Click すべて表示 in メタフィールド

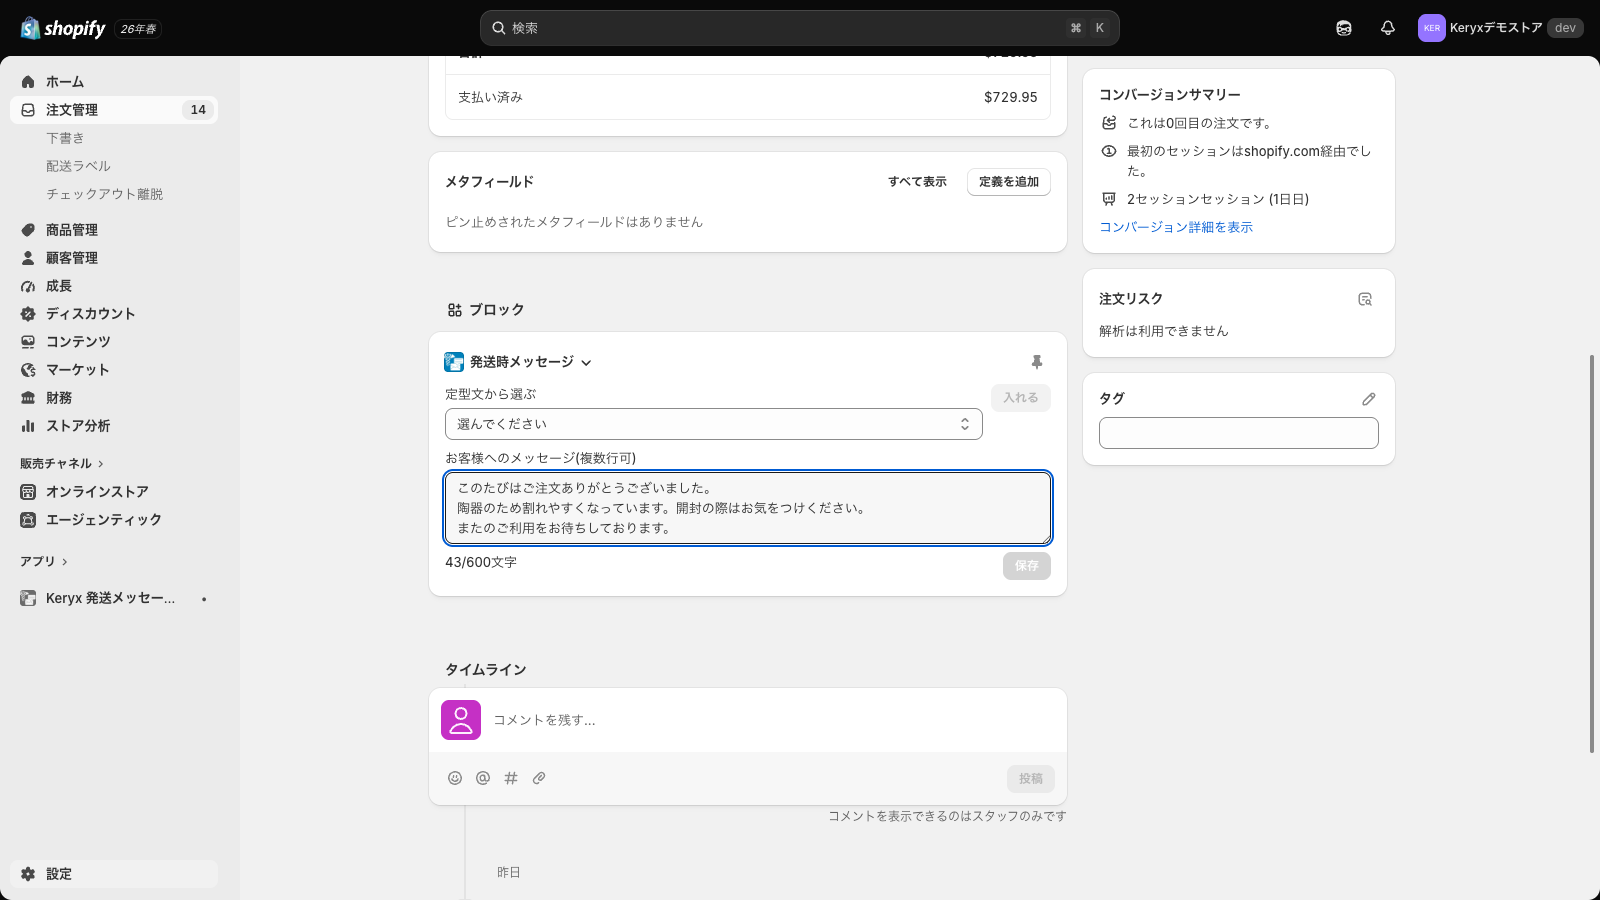click(917, 182)
